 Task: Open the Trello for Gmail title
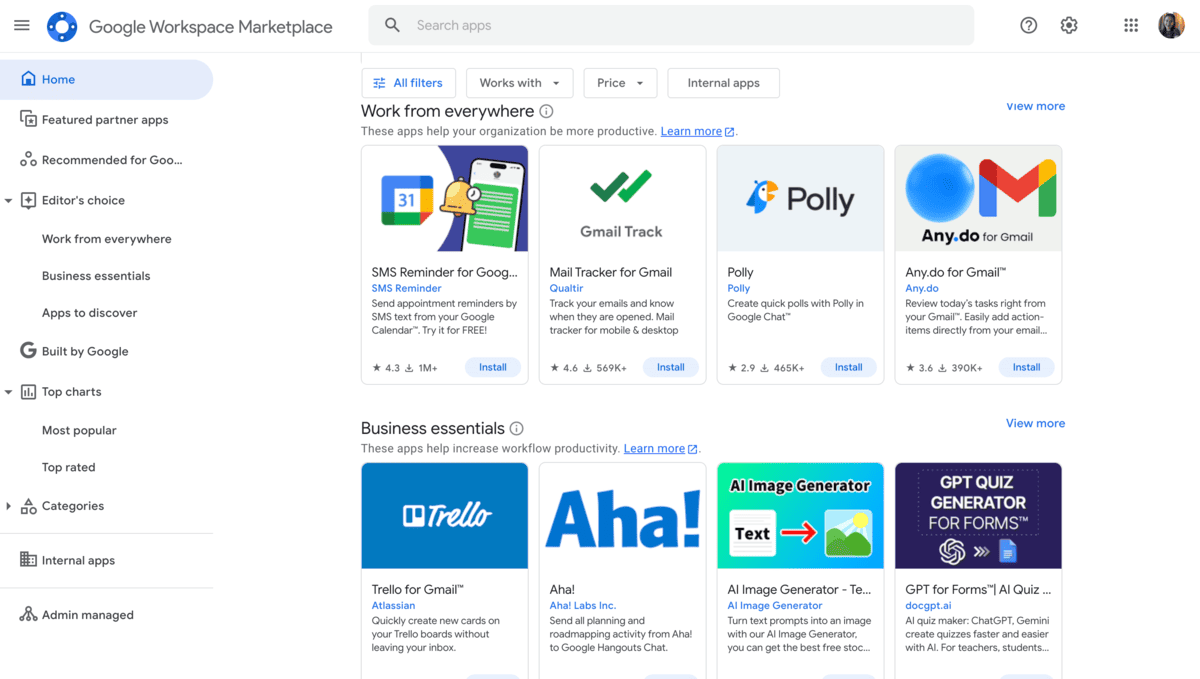coord(417,589)
